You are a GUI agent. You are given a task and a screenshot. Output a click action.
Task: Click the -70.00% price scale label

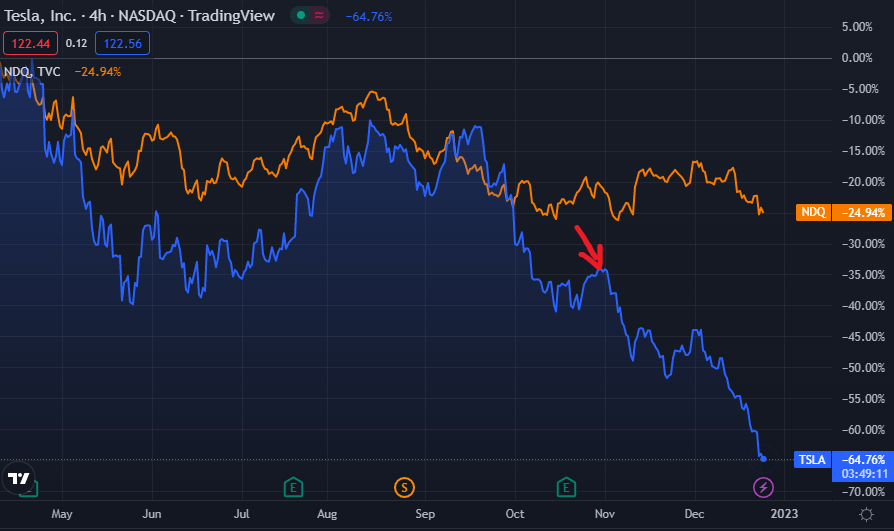863,492
